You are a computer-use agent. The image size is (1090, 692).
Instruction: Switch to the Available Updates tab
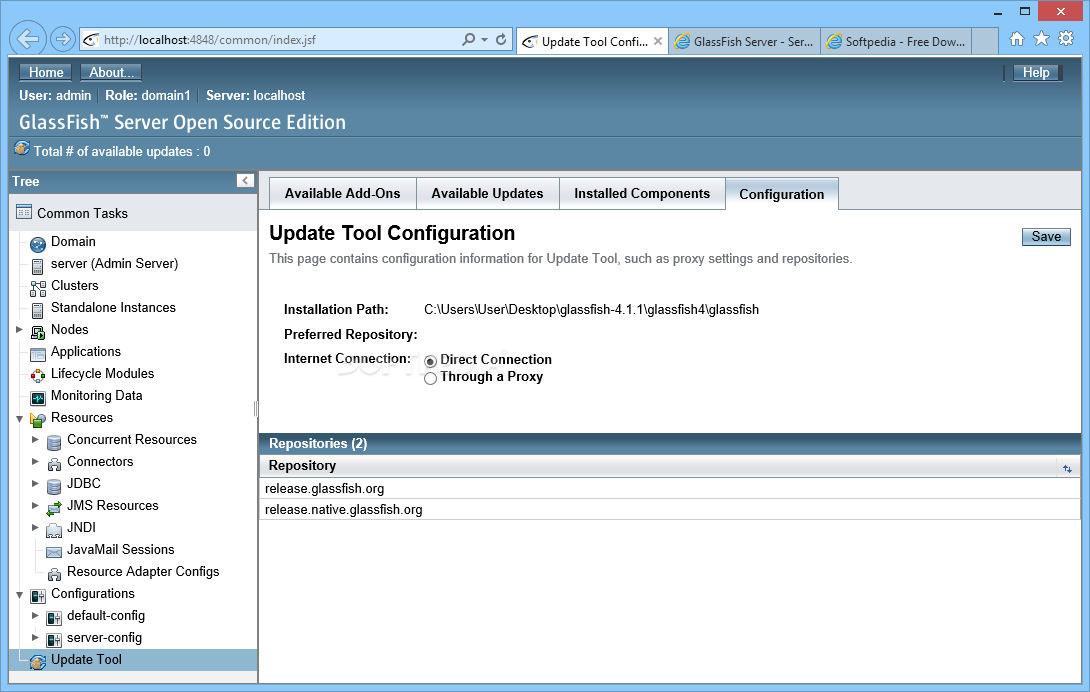487,193
